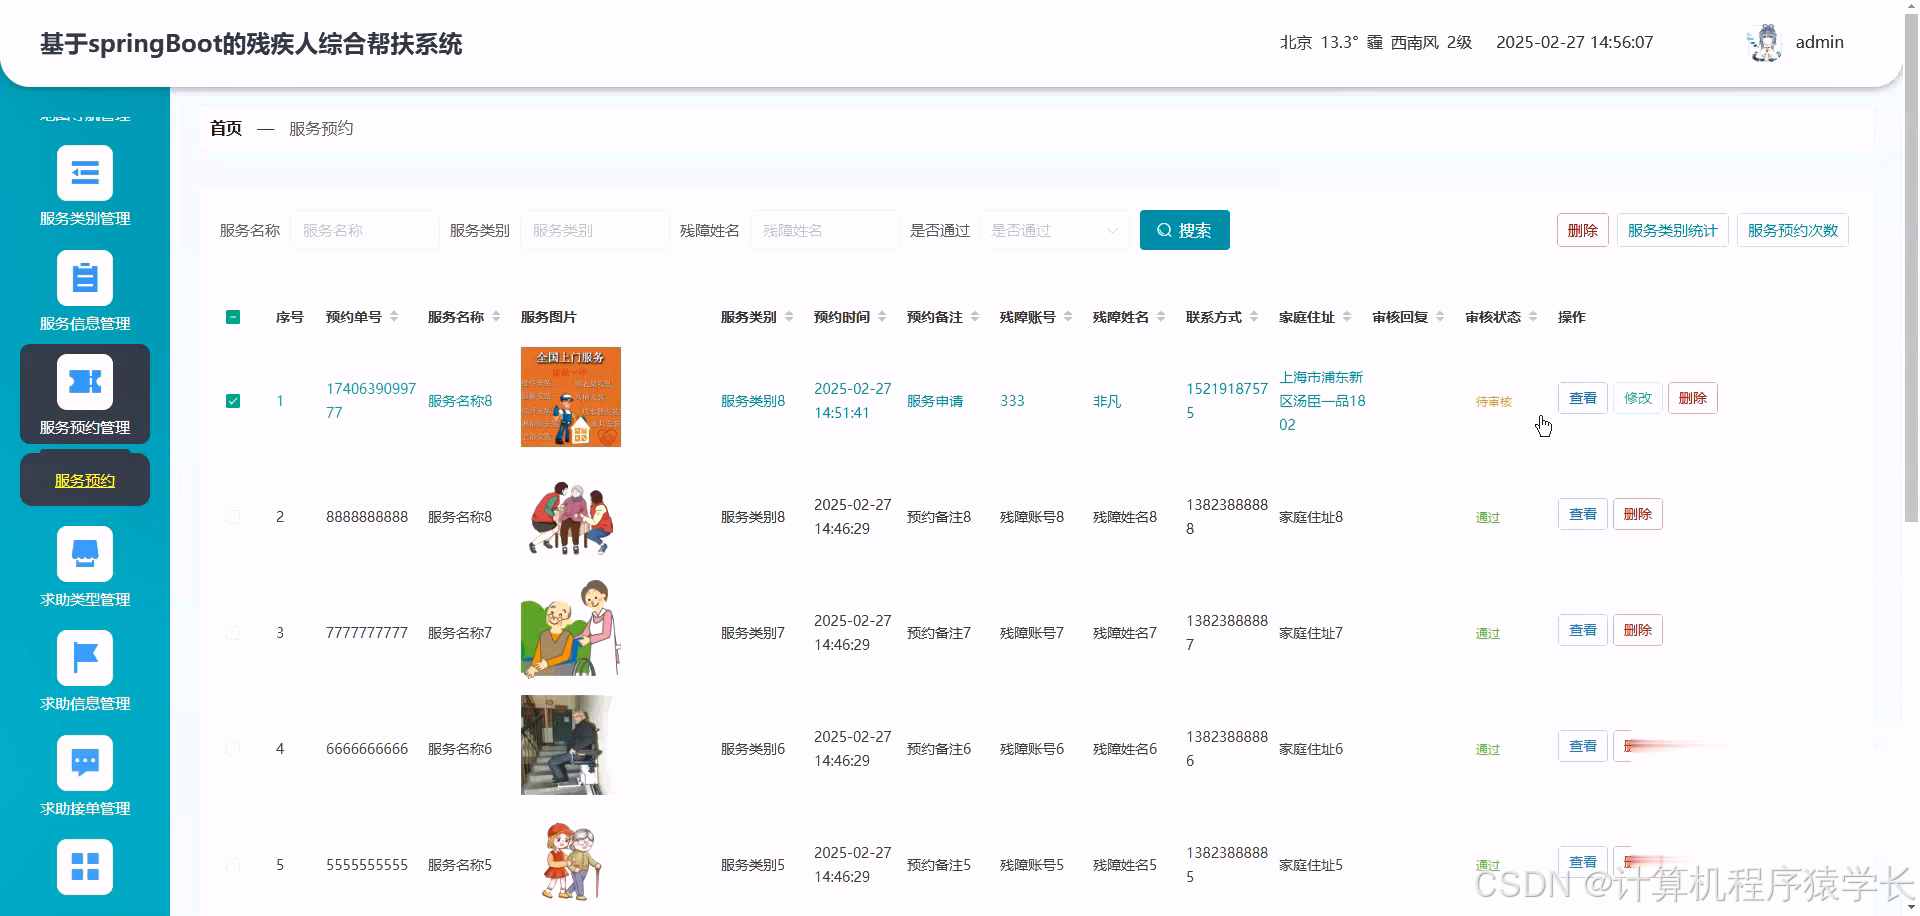
Task: Go to 首页 from the breadcrumb
Action: (225, 128)
